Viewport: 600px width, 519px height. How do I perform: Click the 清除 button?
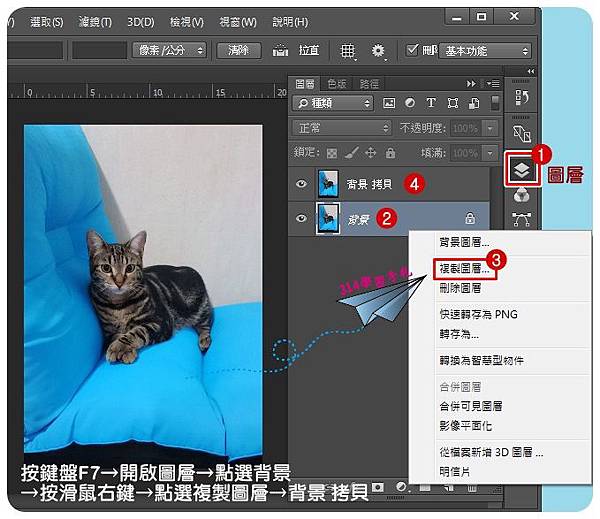239,50
